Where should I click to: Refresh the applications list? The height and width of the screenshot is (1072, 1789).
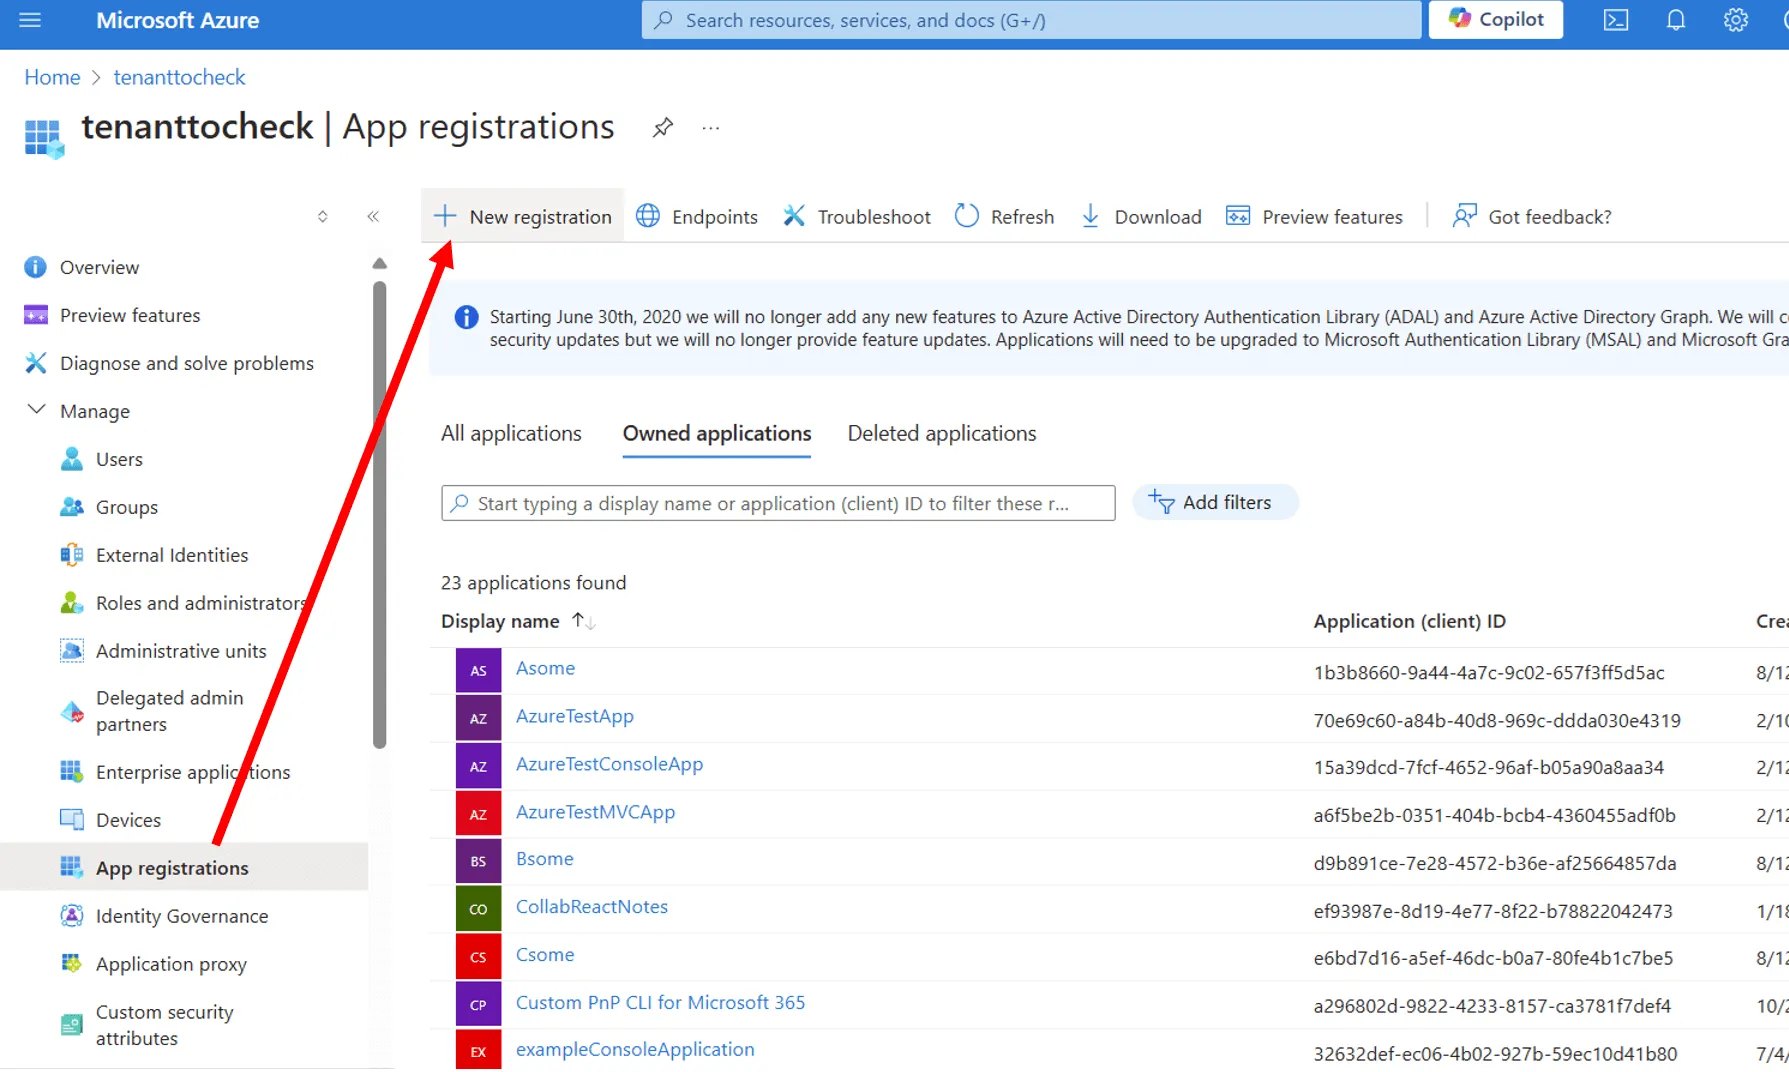(1003, 216)
